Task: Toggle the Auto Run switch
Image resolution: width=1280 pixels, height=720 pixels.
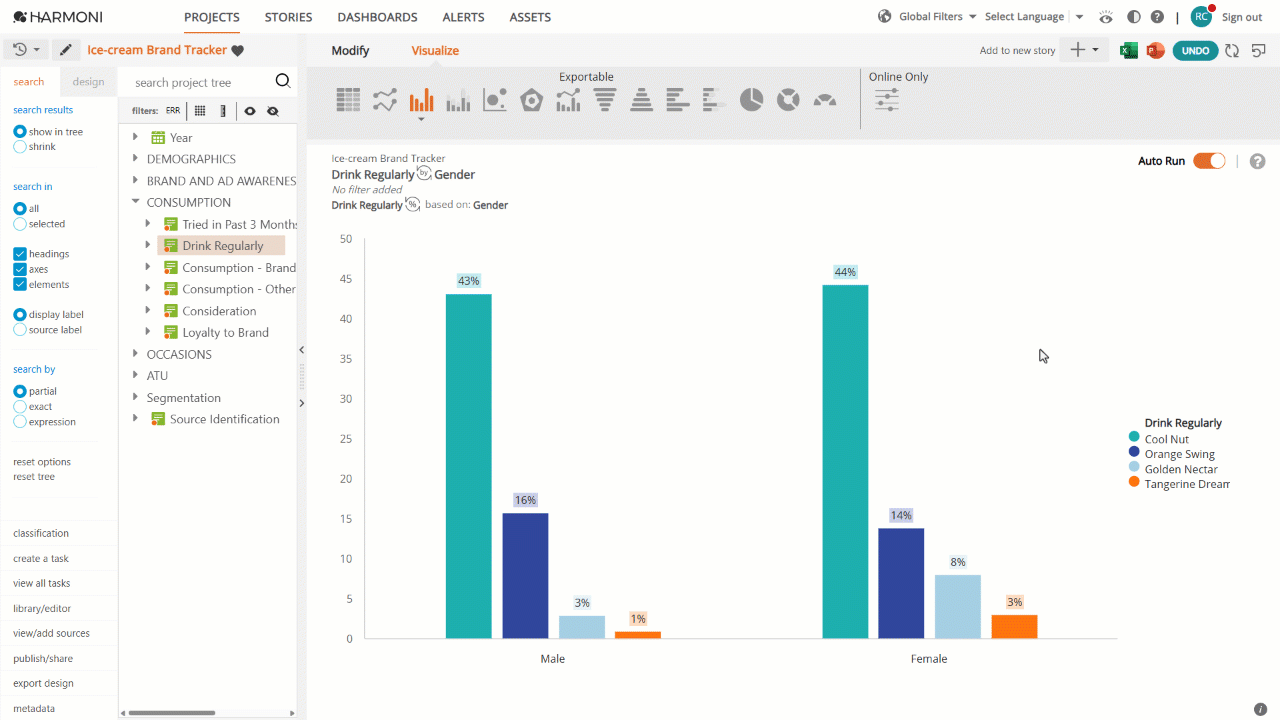Action: pyautogui.click(x=1209, y=161)
